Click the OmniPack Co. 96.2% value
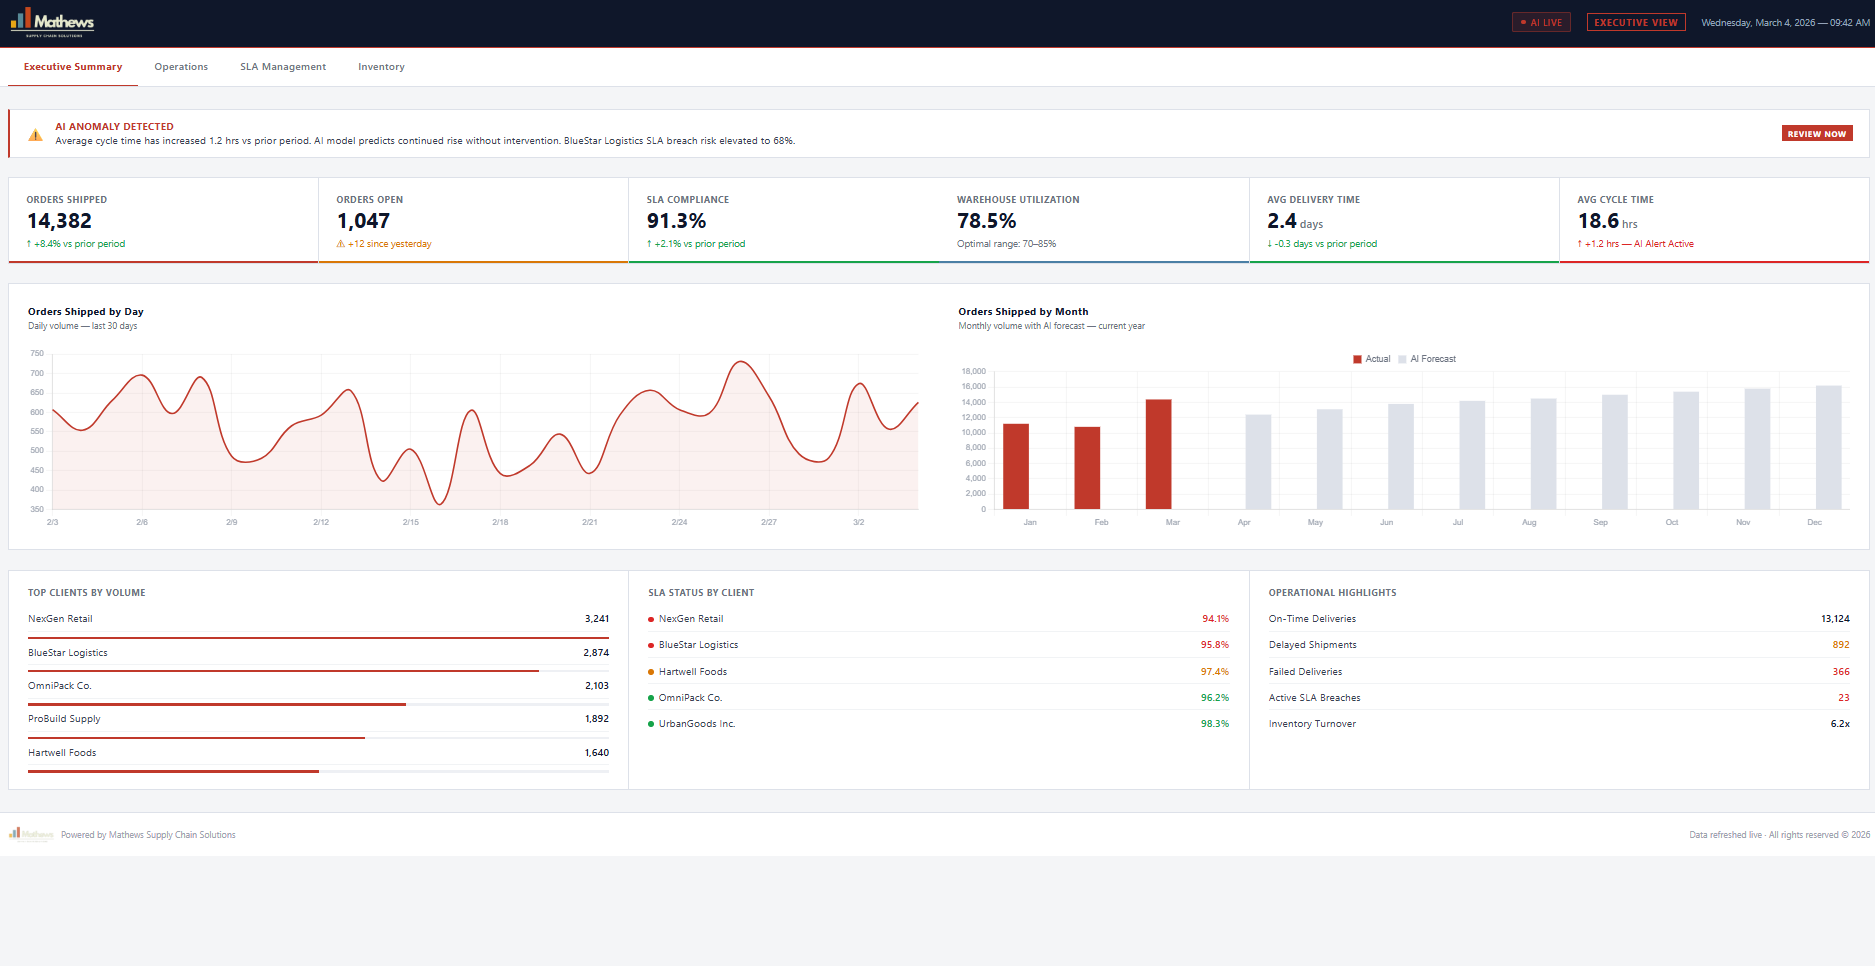 (x=1215, y=698)
